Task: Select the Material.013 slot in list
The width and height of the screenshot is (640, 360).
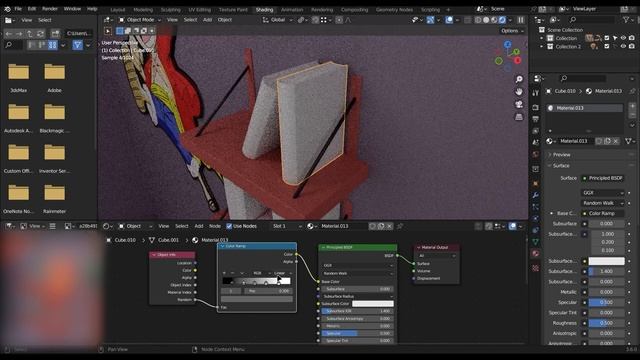Action: click(584, 108)
